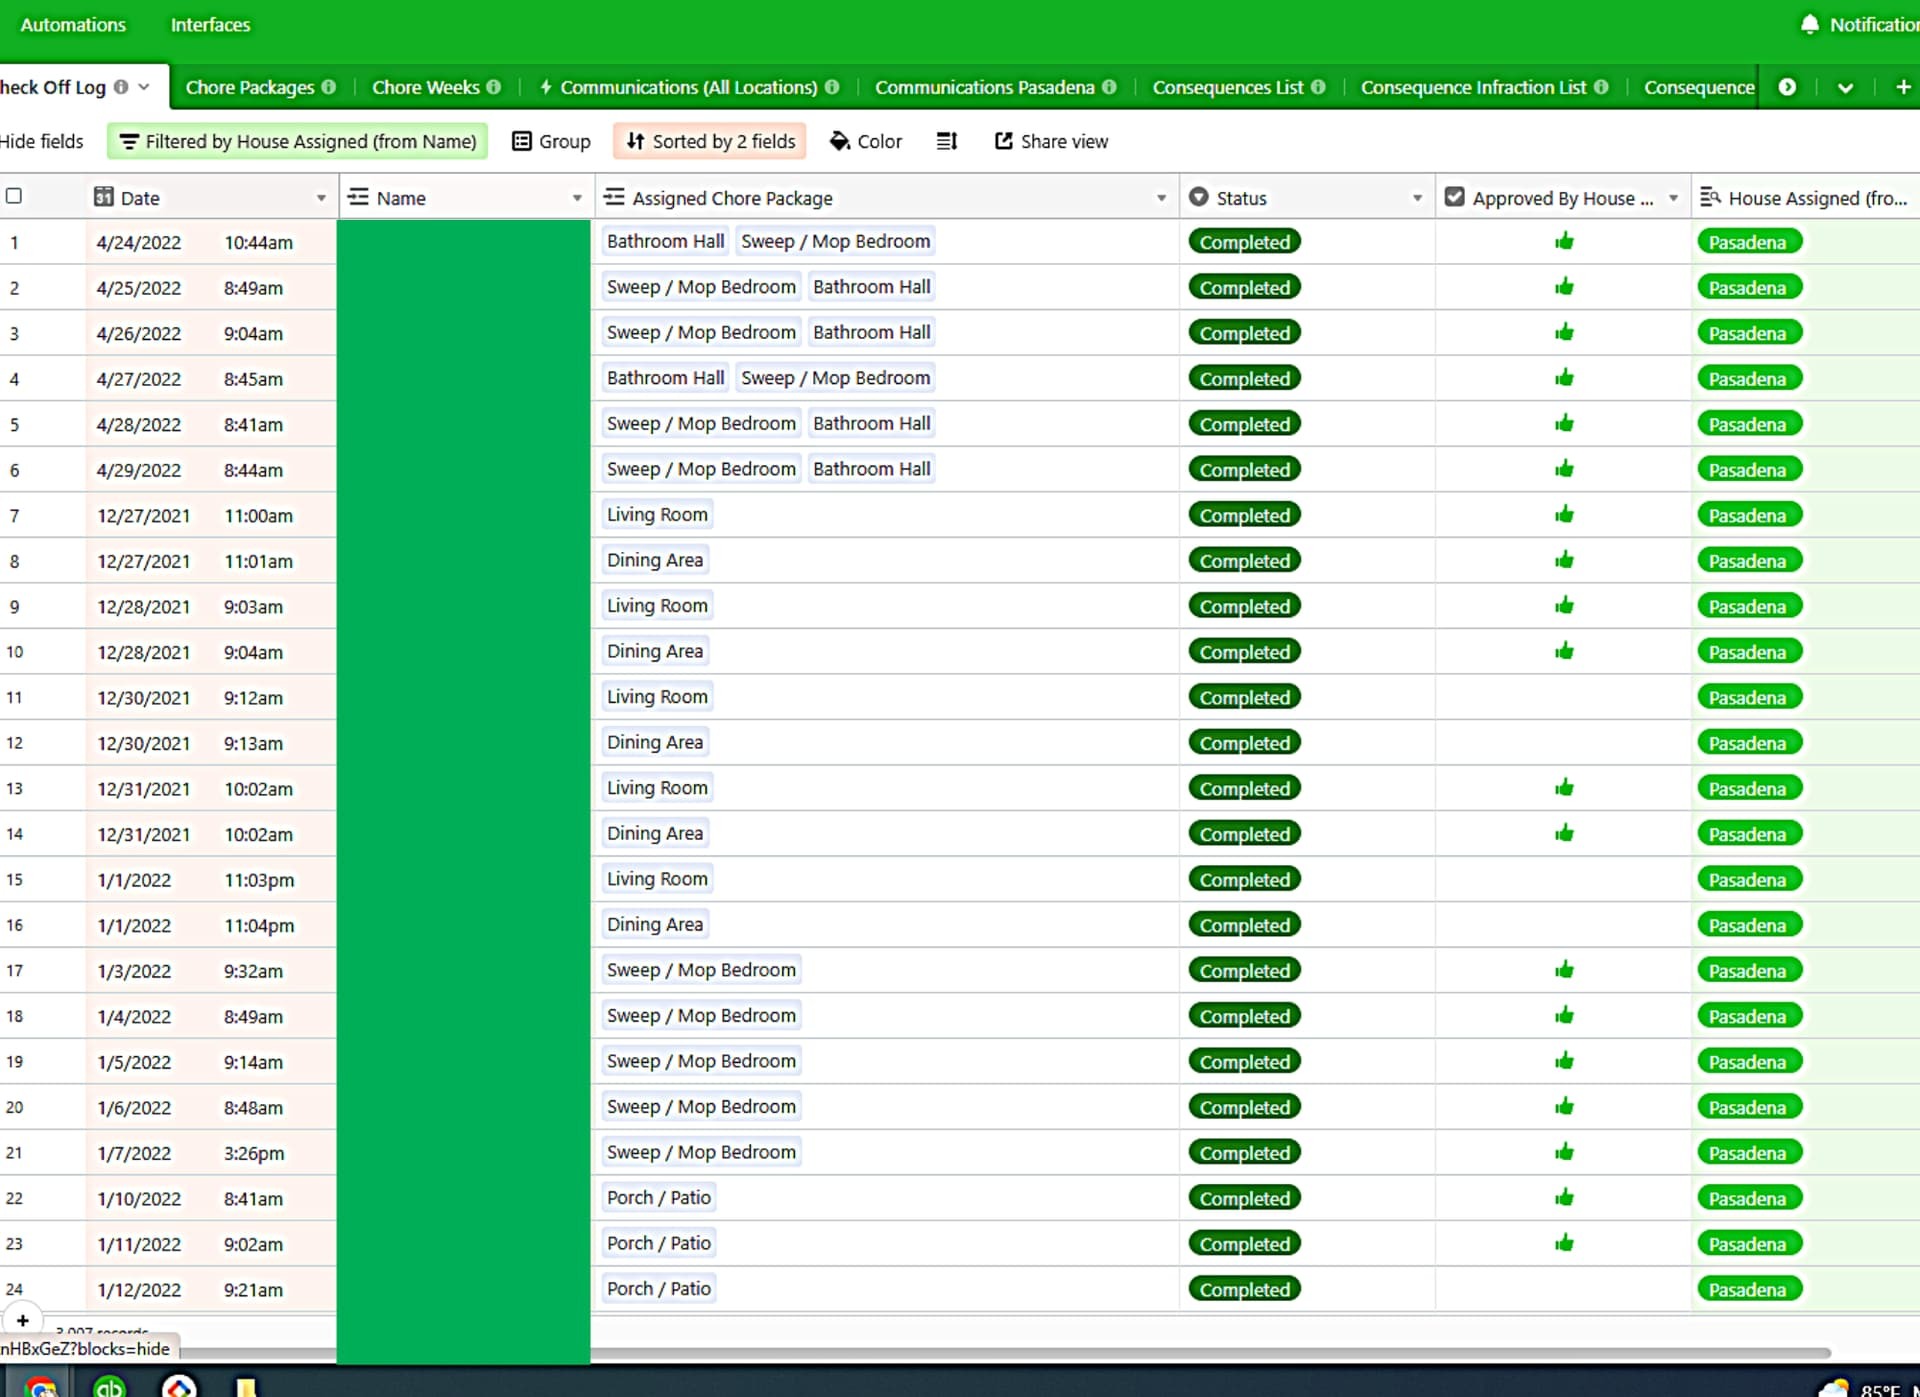
Task: Open the Name column dropdown arrow
Action: [577, 198]
